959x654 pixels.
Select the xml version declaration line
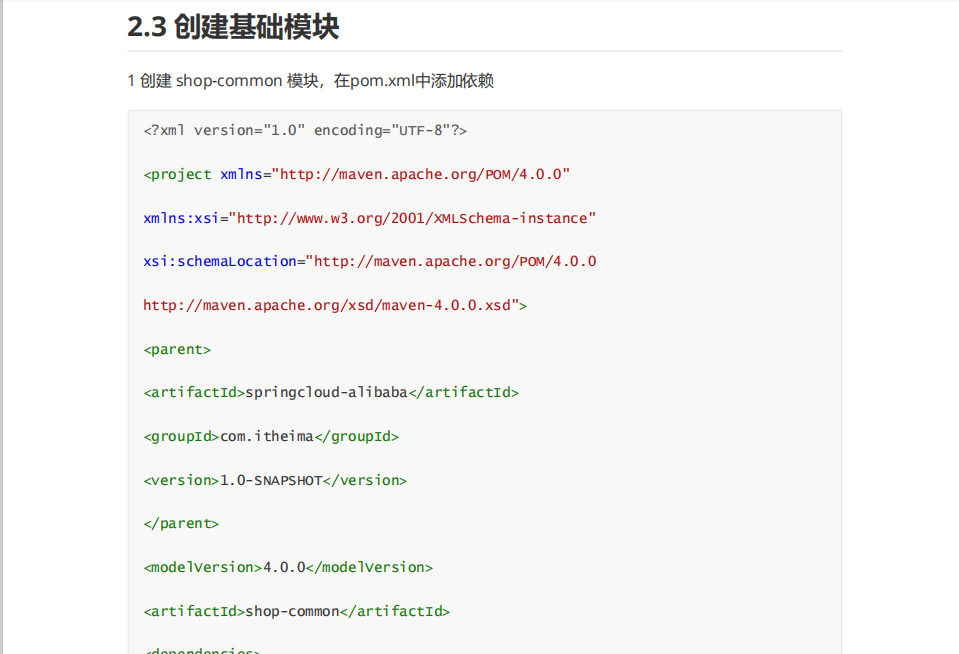coord(305,130)
